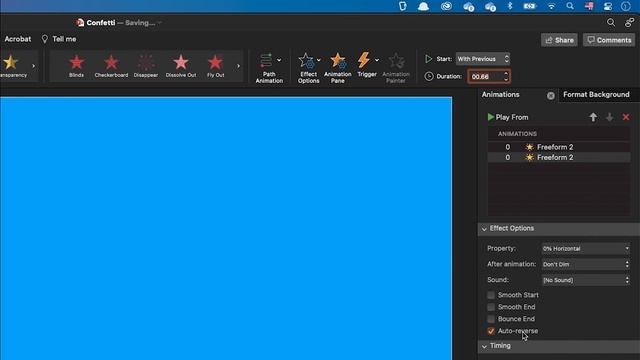Screen dimensions: 640x360
Task: Click the blue slide canvas
Action: [x=226, y=229]
